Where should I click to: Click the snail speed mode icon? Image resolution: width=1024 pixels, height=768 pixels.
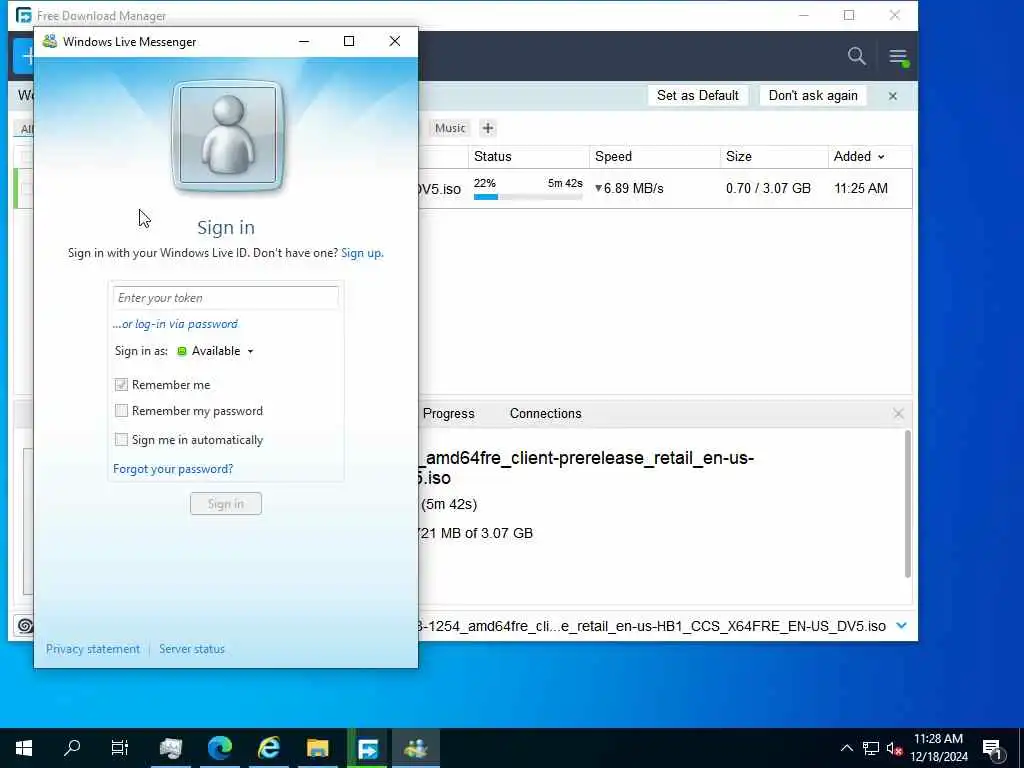coord(25,626)
